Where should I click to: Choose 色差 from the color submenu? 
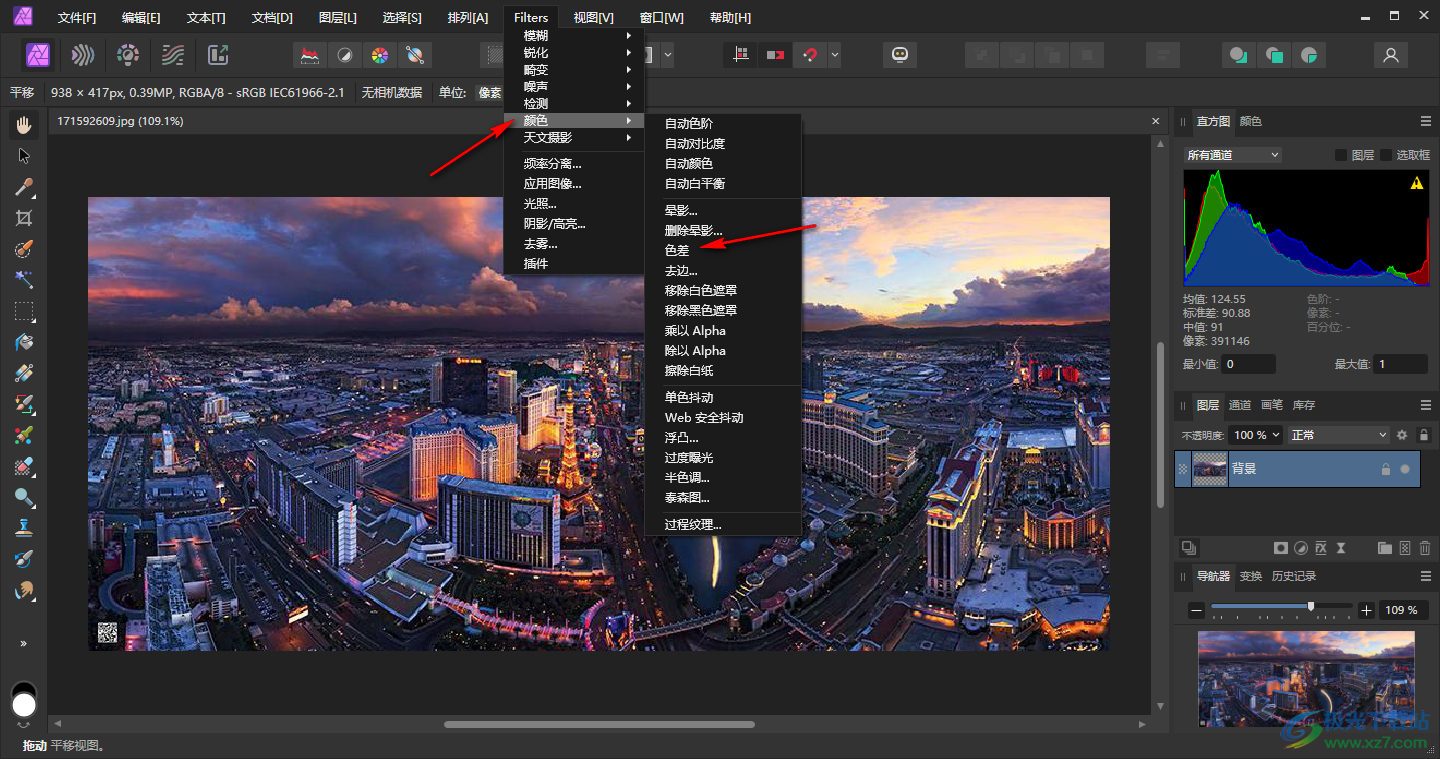coord(677,251)
